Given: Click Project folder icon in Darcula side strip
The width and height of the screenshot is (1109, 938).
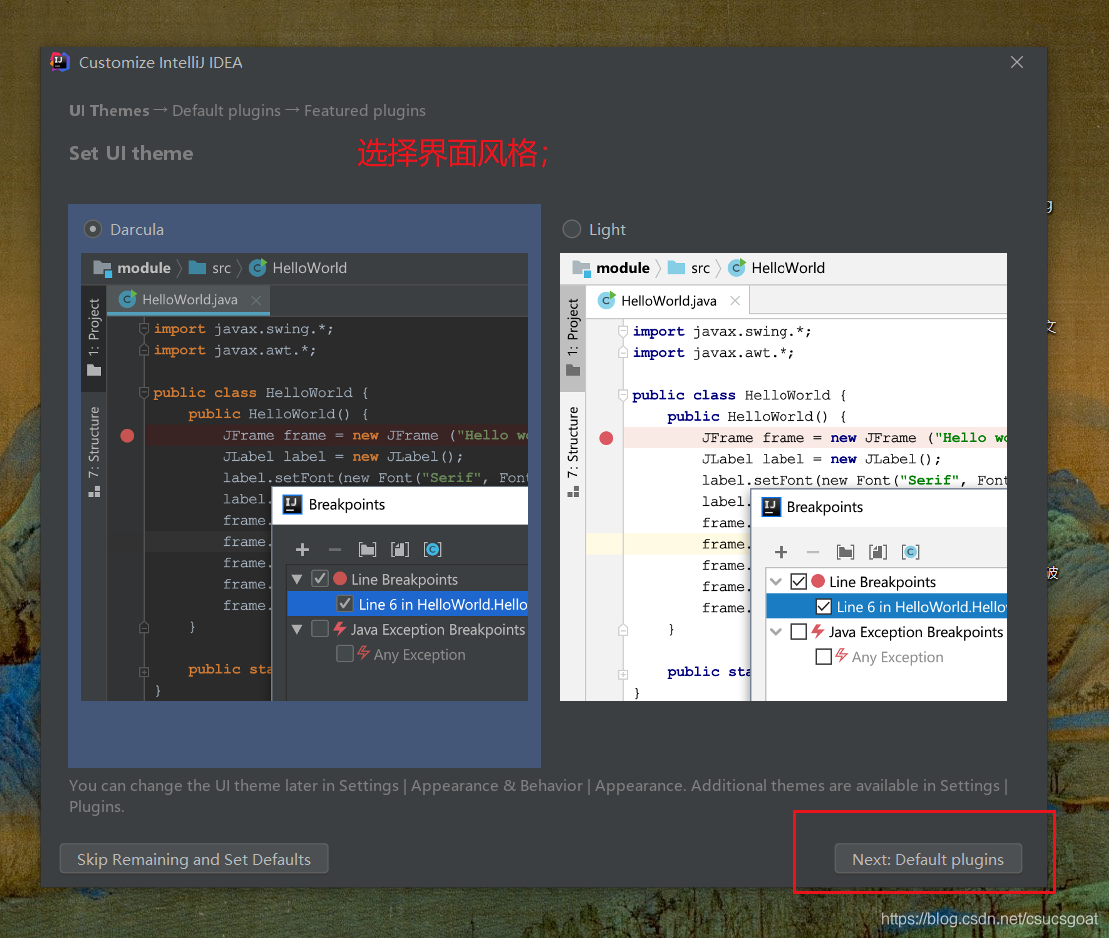Looking at the screenshot, I should 94,371.
